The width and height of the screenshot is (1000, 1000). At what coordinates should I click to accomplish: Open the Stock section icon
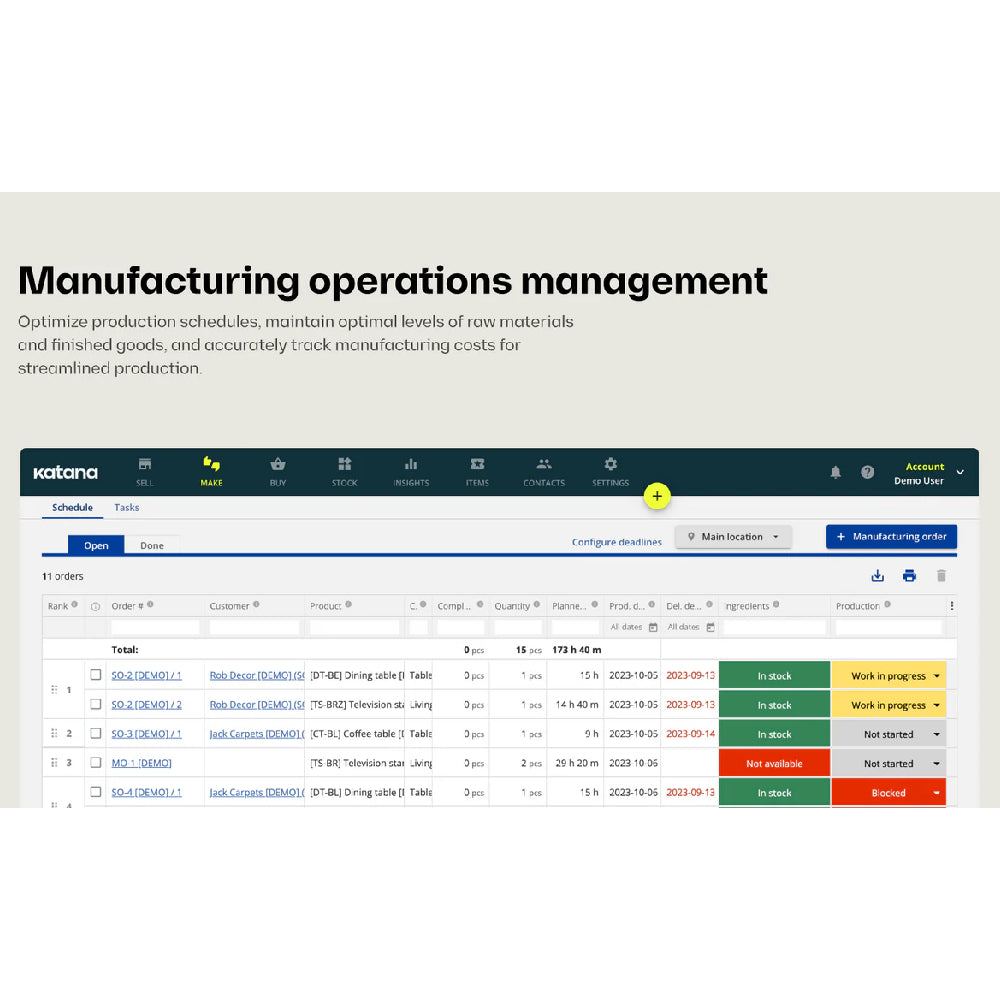(344, 464)
